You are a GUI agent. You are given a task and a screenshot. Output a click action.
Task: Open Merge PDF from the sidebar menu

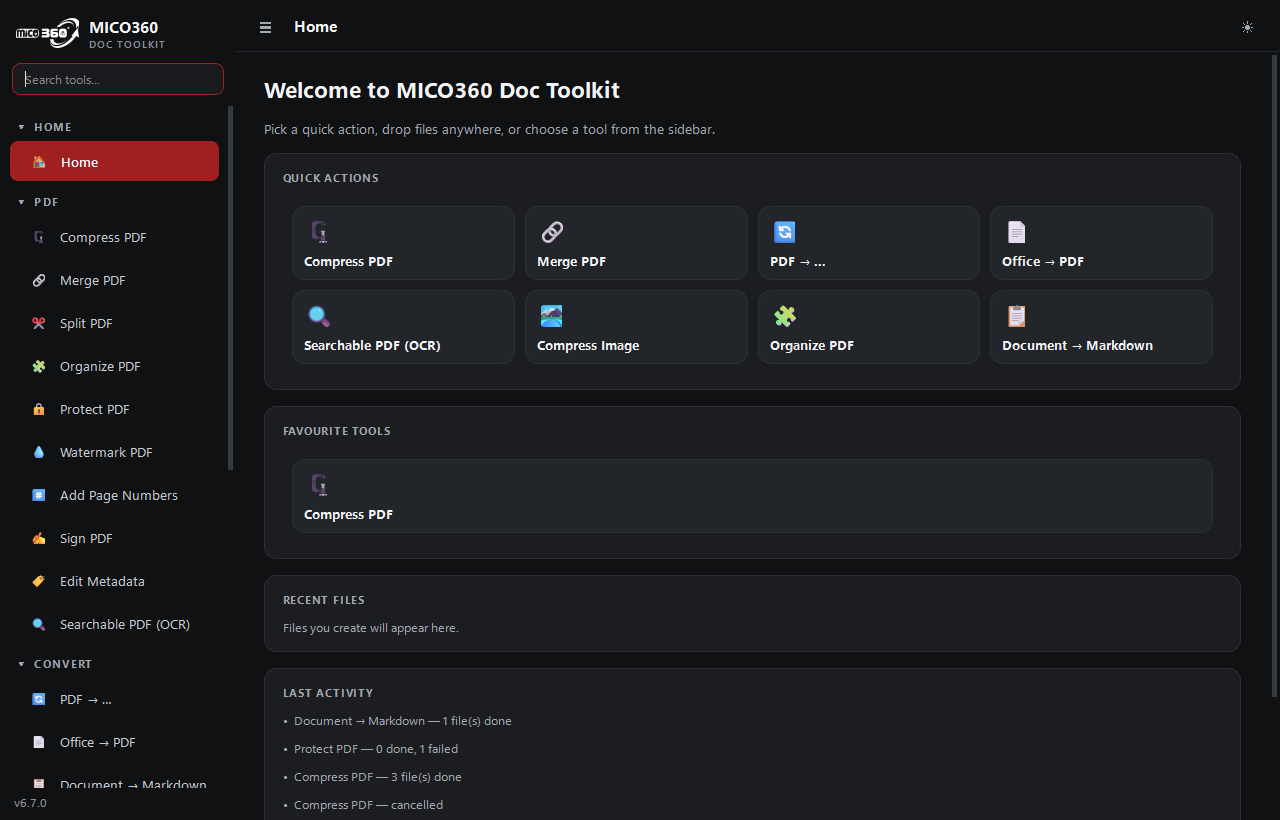click(114, 281)
